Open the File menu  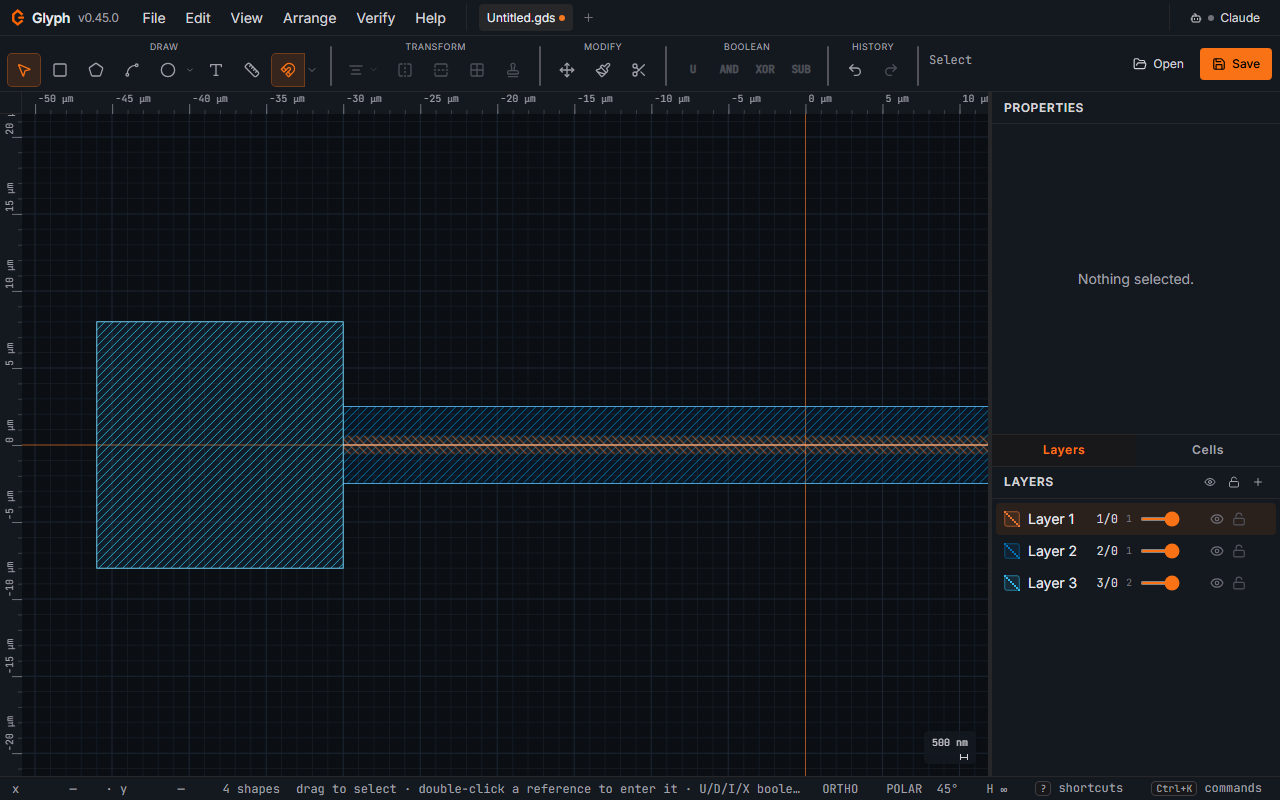pos(154,18)
